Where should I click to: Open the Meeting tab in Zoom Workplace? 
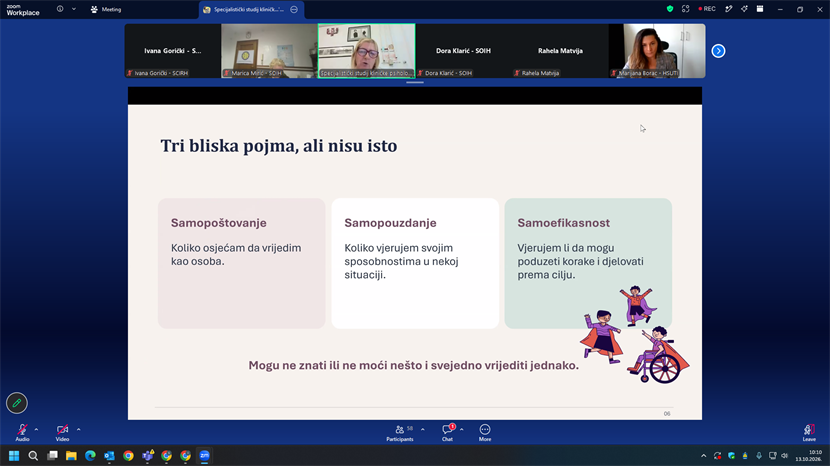click(106, 9)
